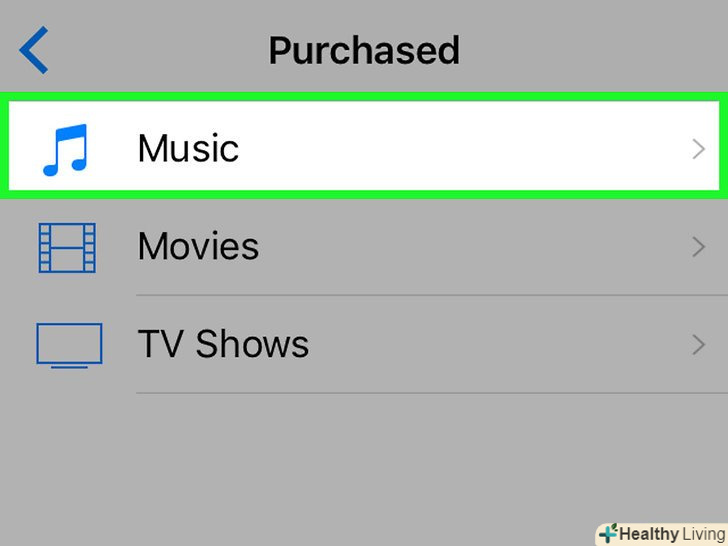Click the Healthy Living plus logo

[608, 534]
